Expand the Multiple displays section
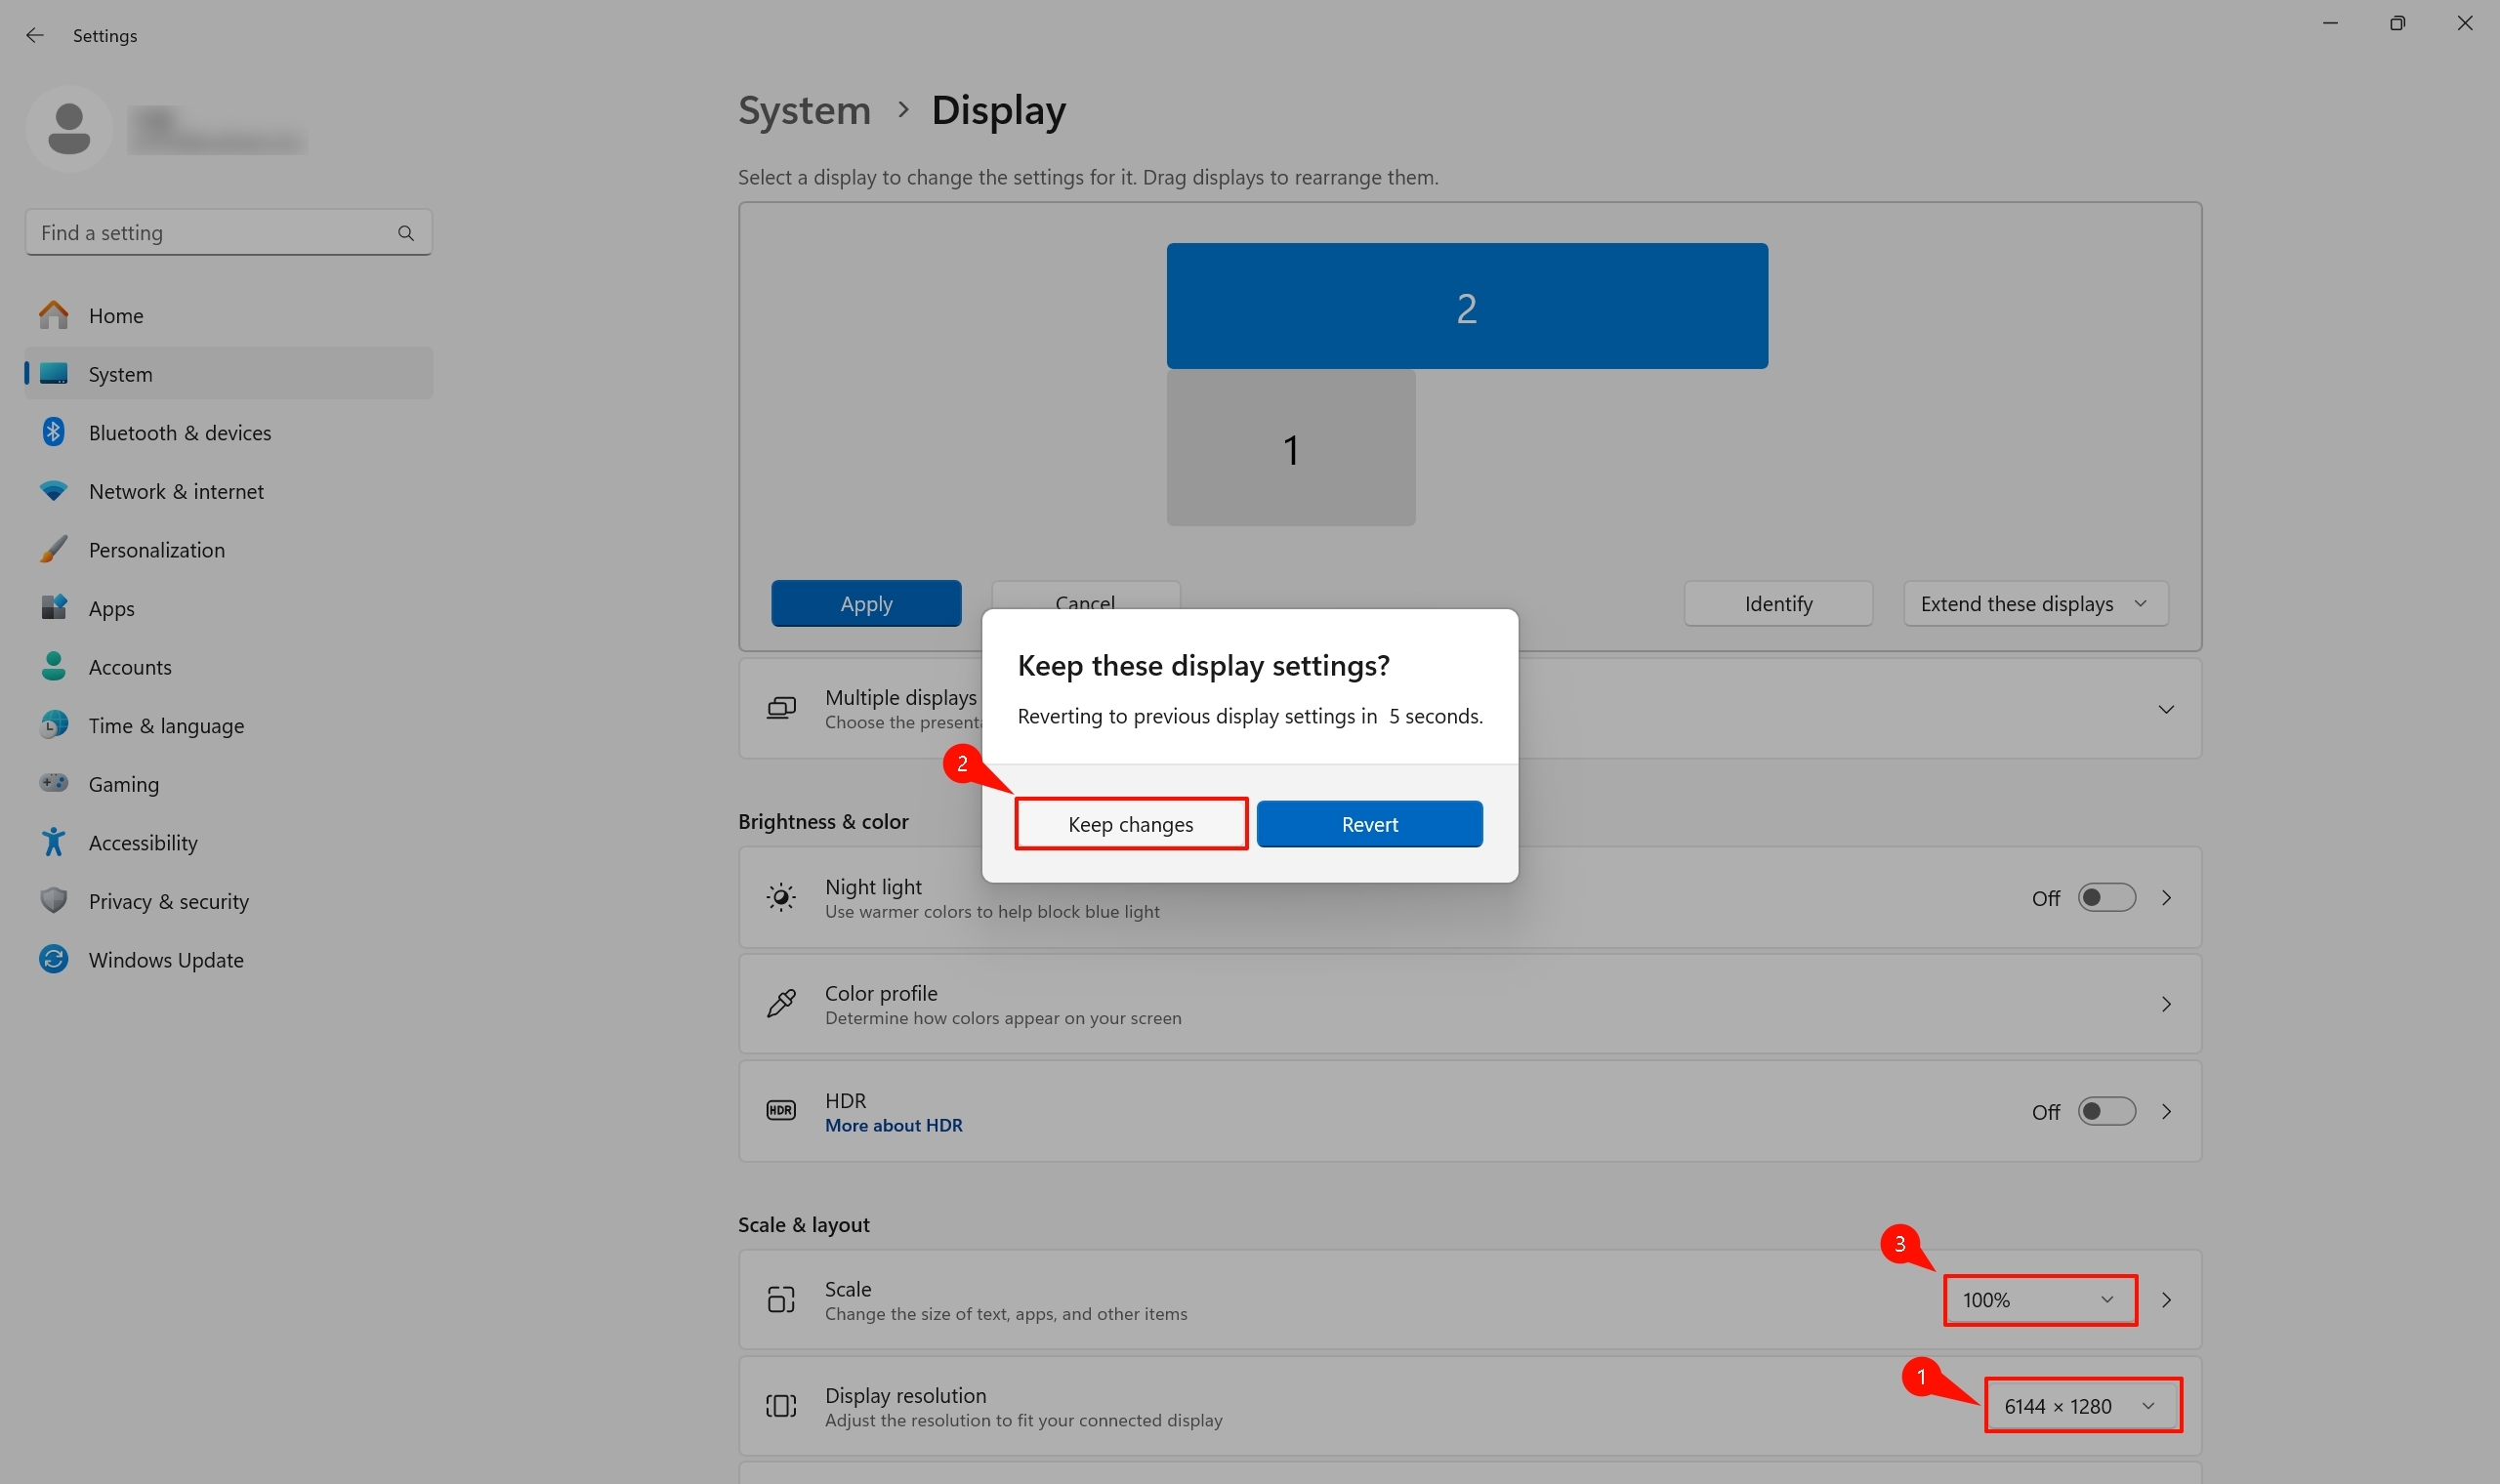This screenshot has height=1484, width=2500. (2165, 709)
